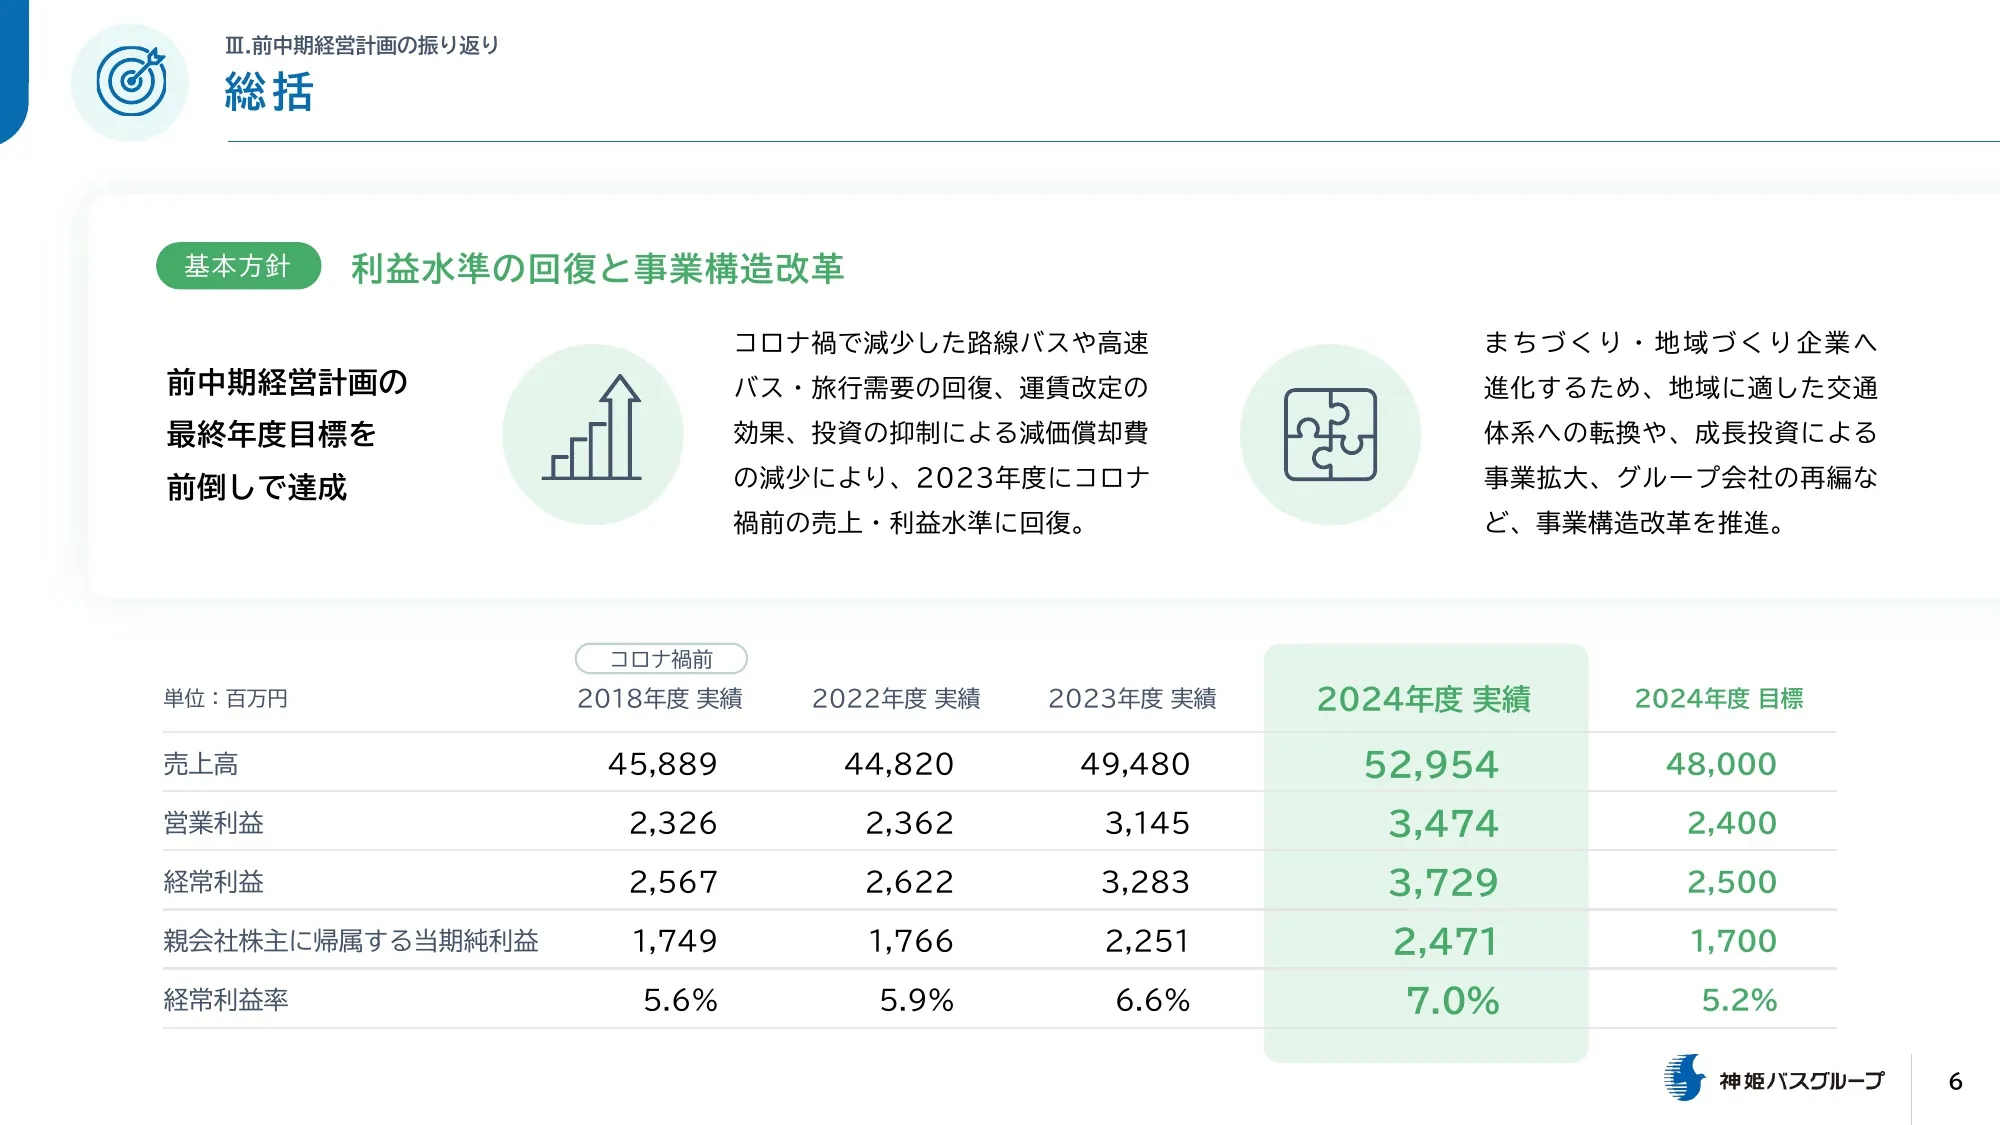Viewport: 2000px width, 1125px height.
Task: Click the 3,474 operating profit value
Action: [1444, 824]
